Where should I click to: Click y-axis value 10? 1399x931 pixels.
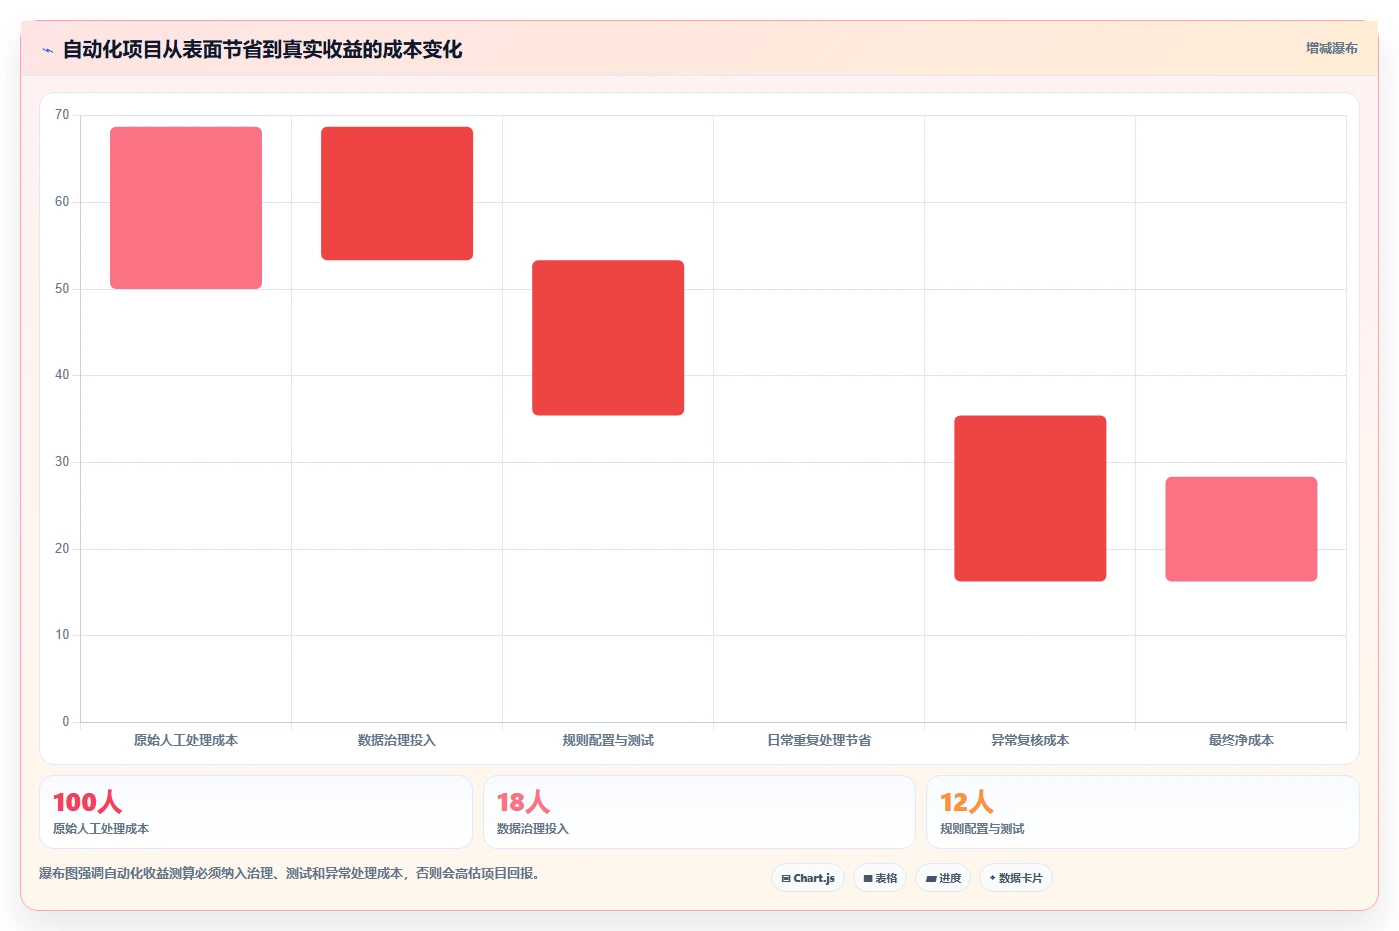62,635
